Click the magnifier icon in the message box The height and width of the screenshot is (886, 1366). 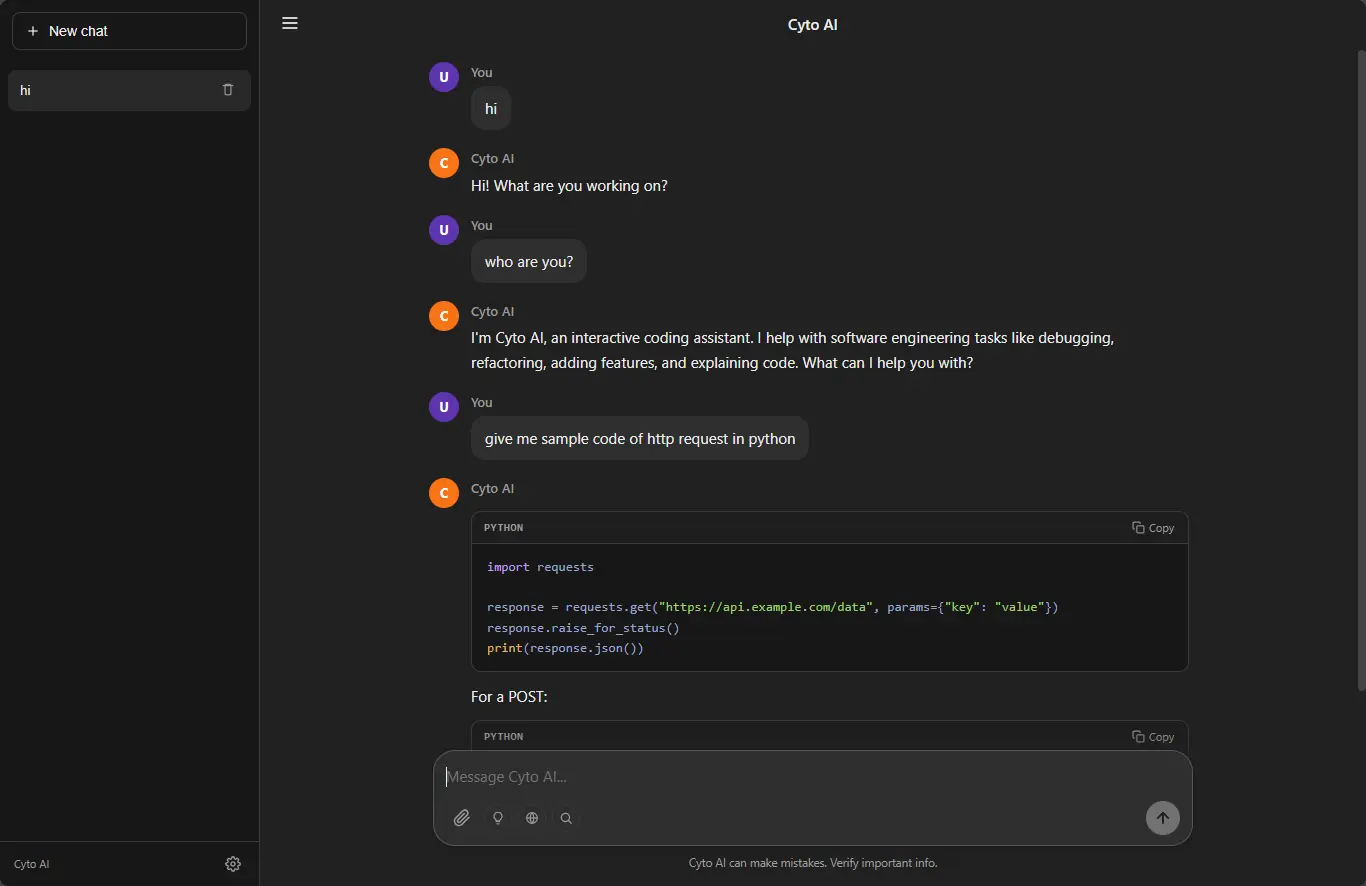tap(566, 818)
